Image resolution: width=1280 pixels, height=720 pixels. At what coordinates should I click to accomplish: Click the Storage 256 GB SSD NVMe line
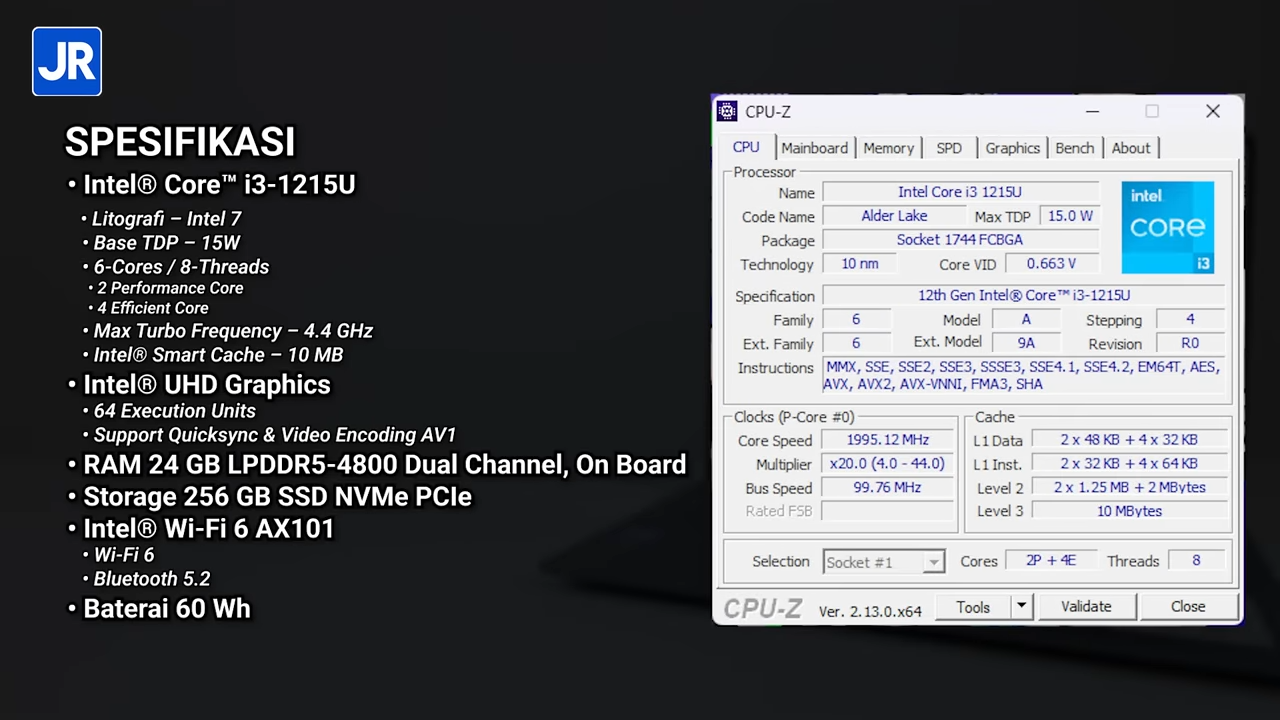277,497
